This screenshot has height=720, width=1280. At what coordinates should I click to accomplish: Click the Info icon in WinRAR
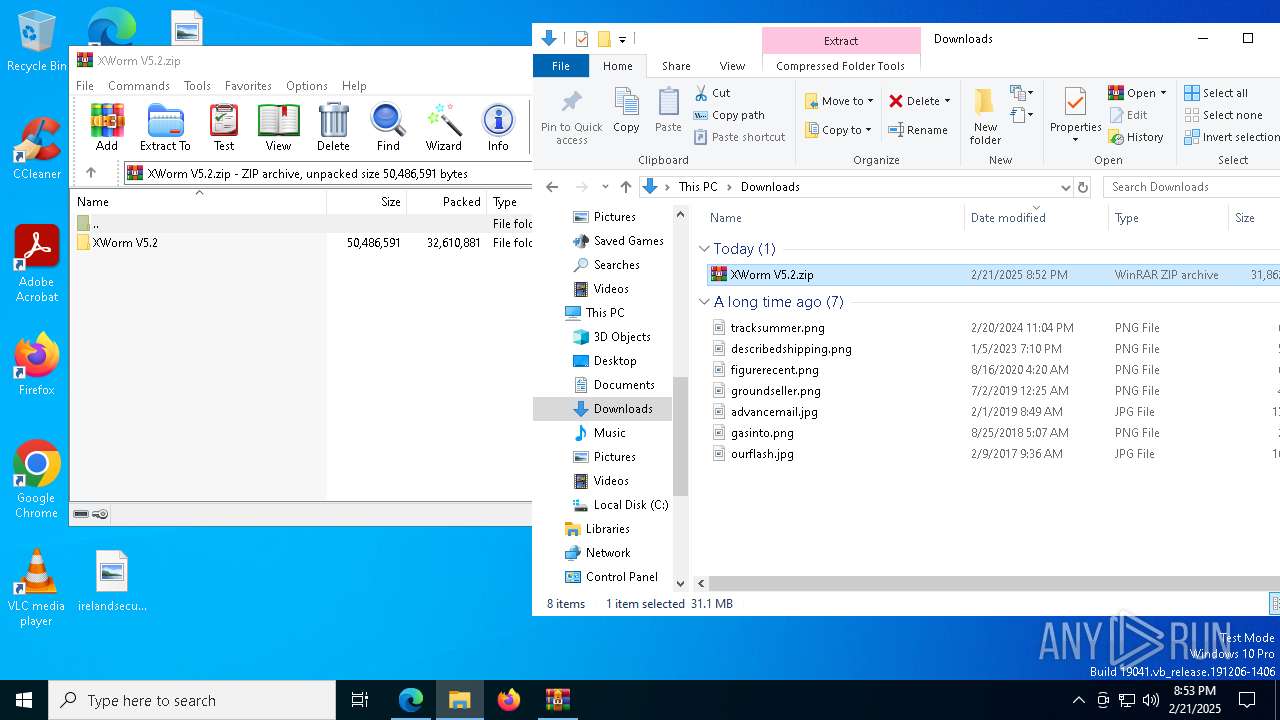498,127
